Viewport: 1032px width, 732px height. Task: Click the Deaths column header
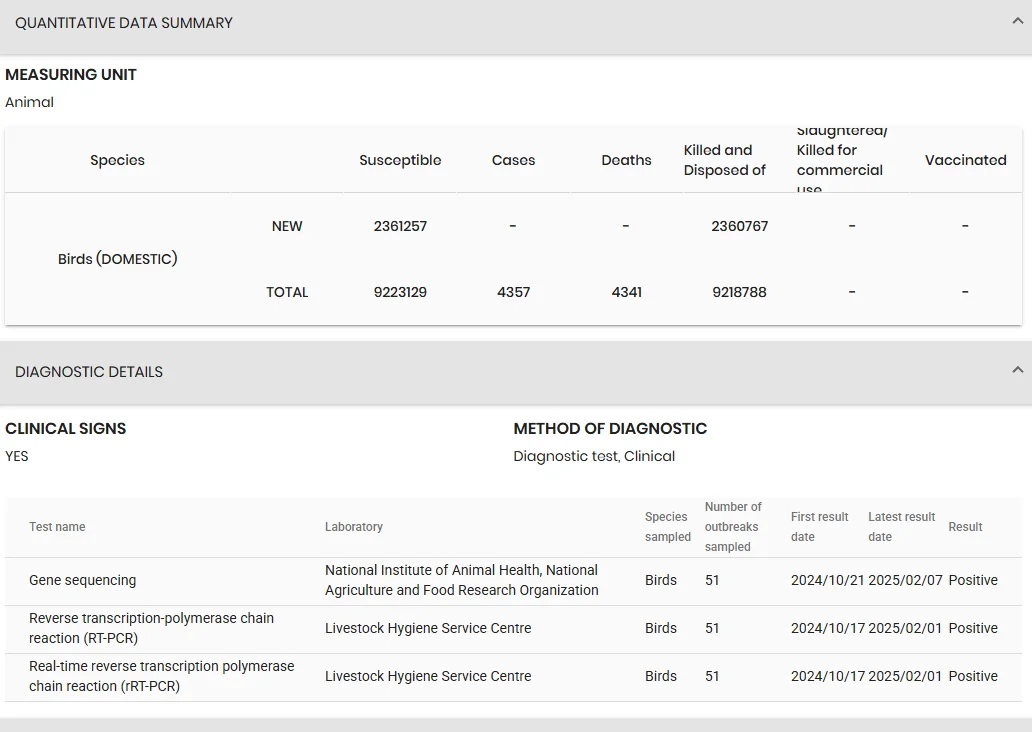627,160
